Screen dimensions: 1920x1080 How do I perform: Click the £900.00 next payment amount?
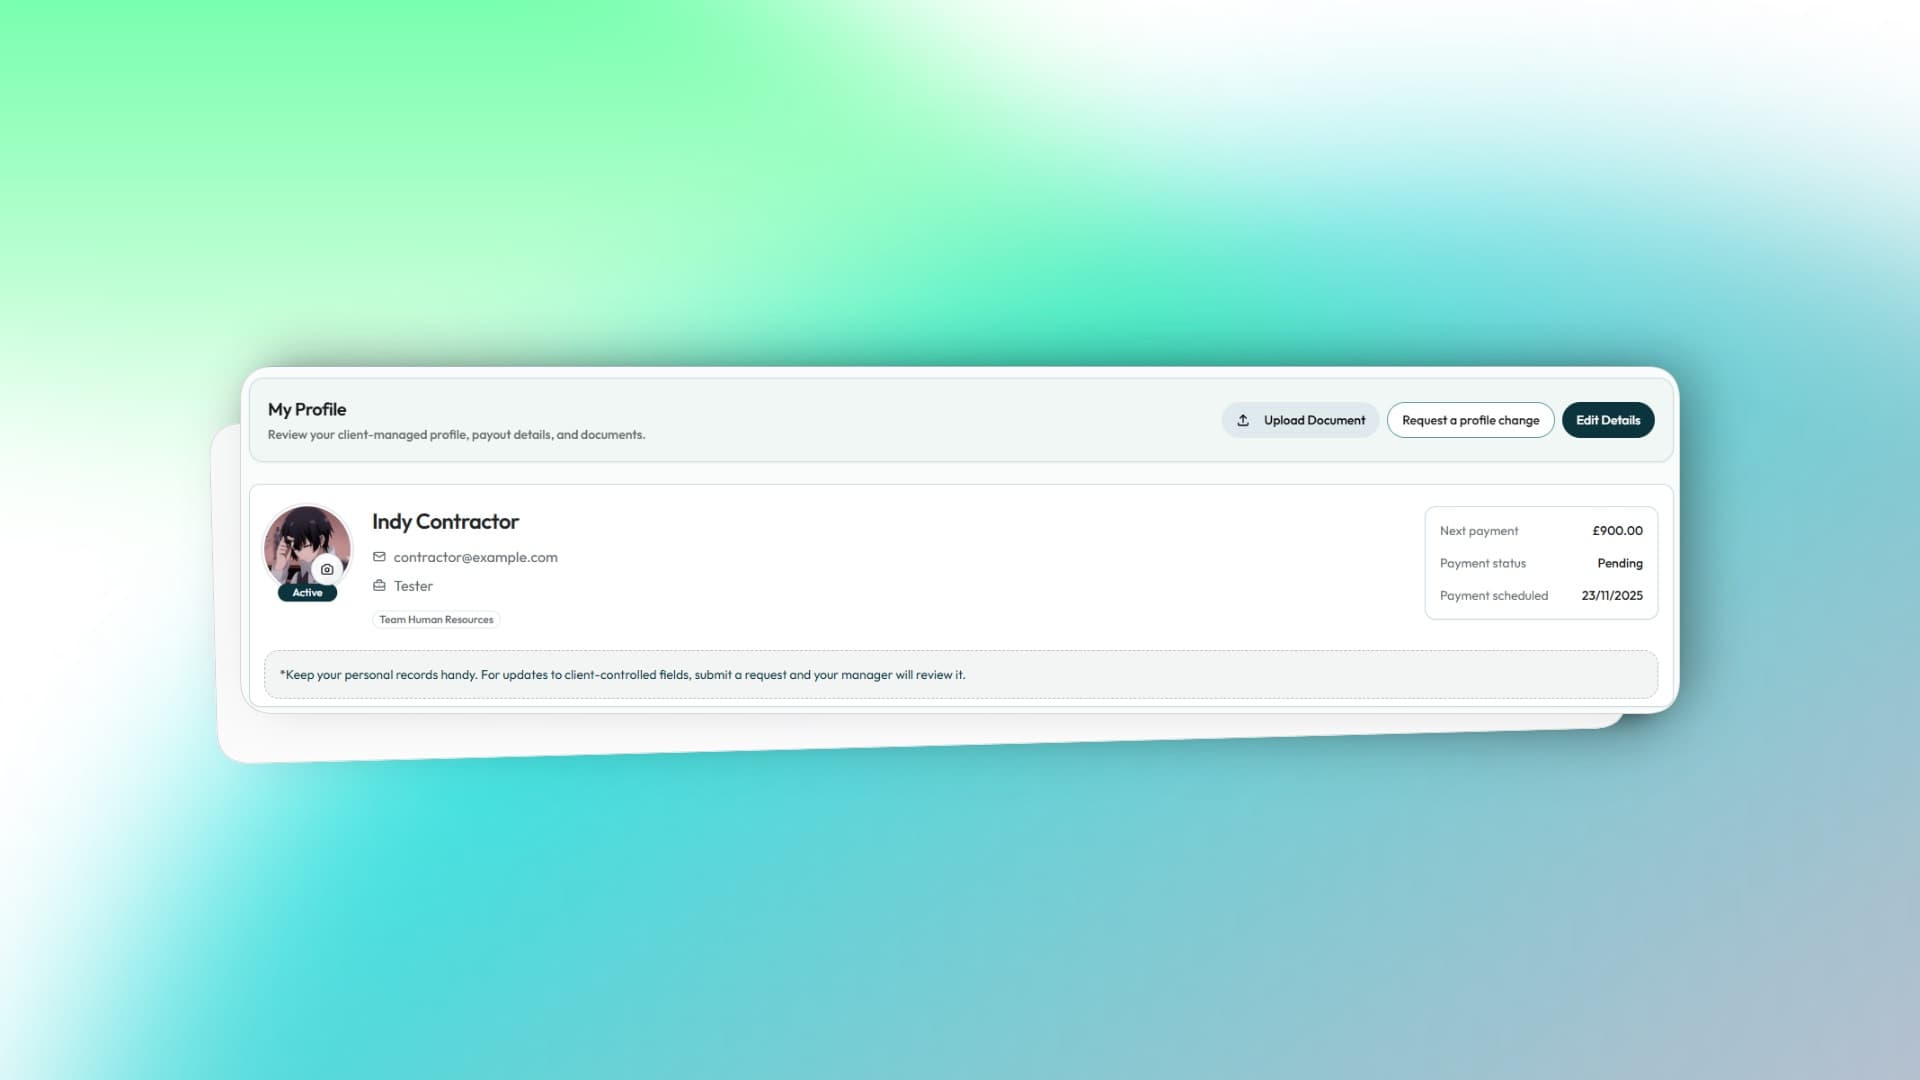point(1617,531)
